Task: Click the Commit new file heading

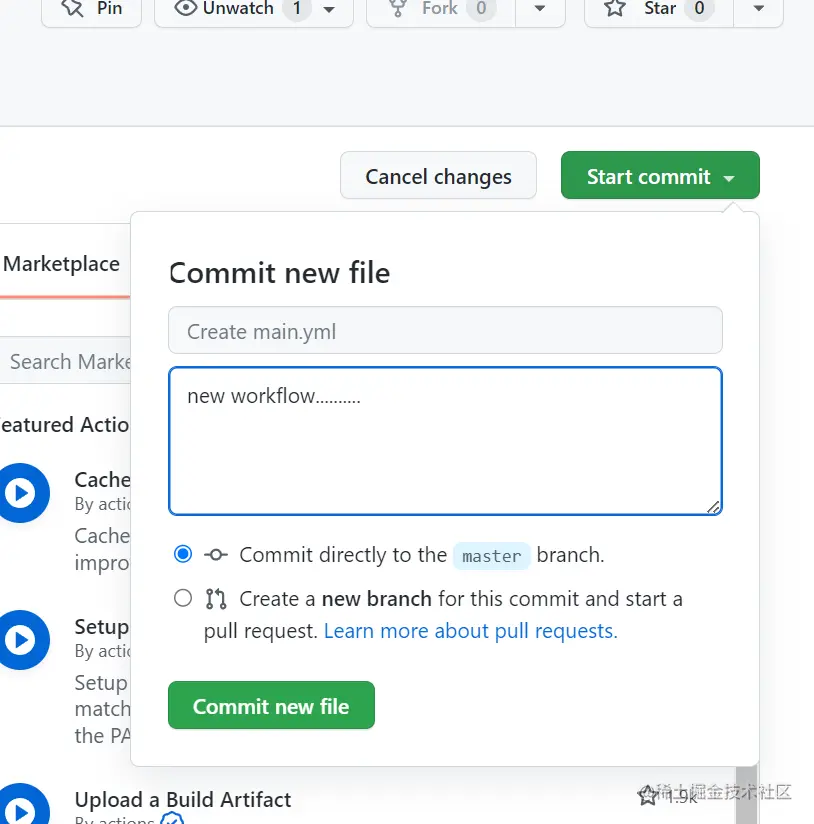Action: pos(280,273)
